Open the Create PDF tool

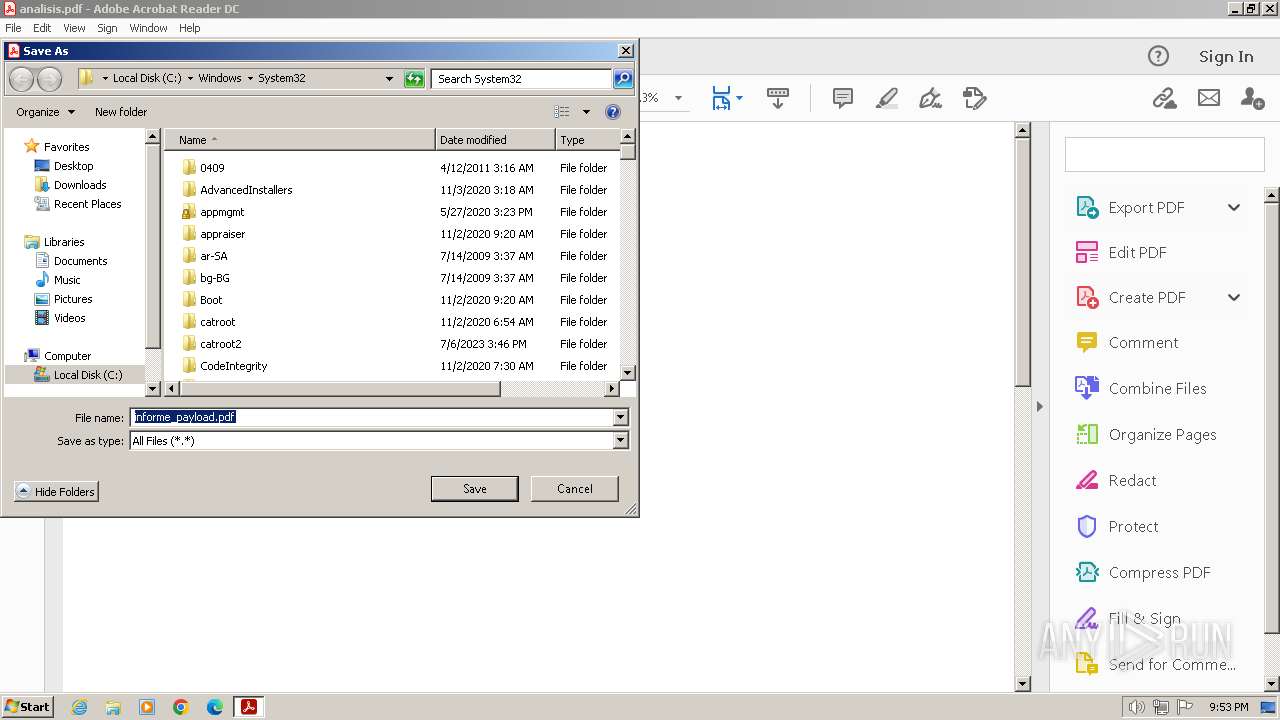coord(1130,298)
